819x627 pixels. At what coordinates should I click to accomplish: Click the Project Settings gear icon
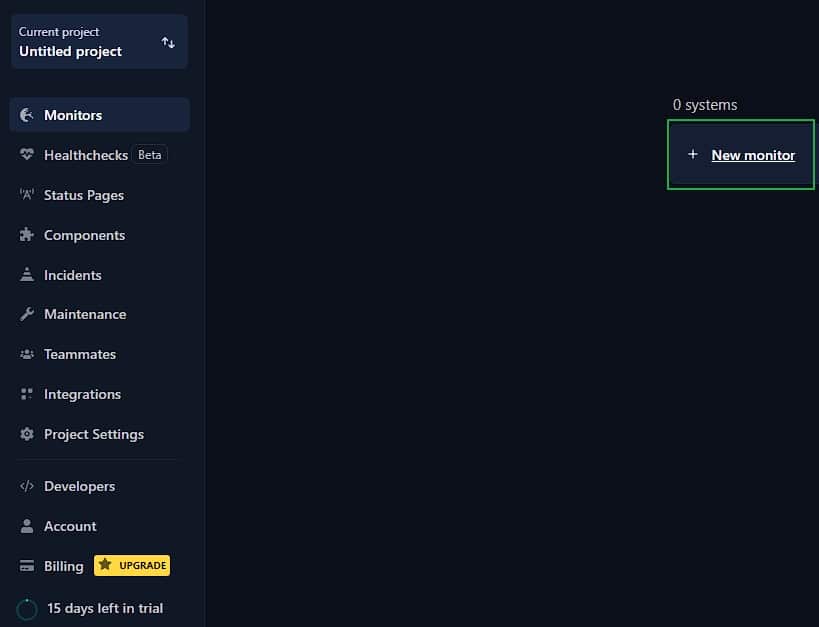[x=27, y=434]
